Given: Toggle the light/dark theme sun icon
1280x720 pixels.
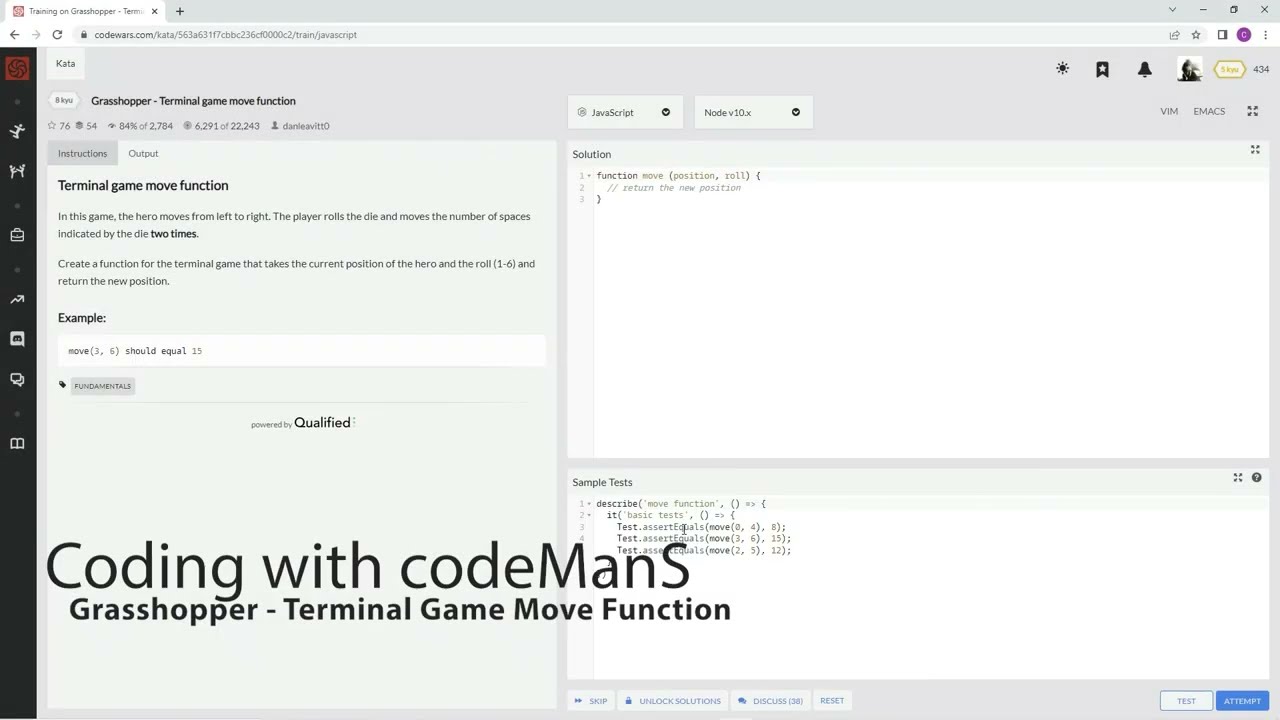Looking at the screenshot, I should [1062, 69].
